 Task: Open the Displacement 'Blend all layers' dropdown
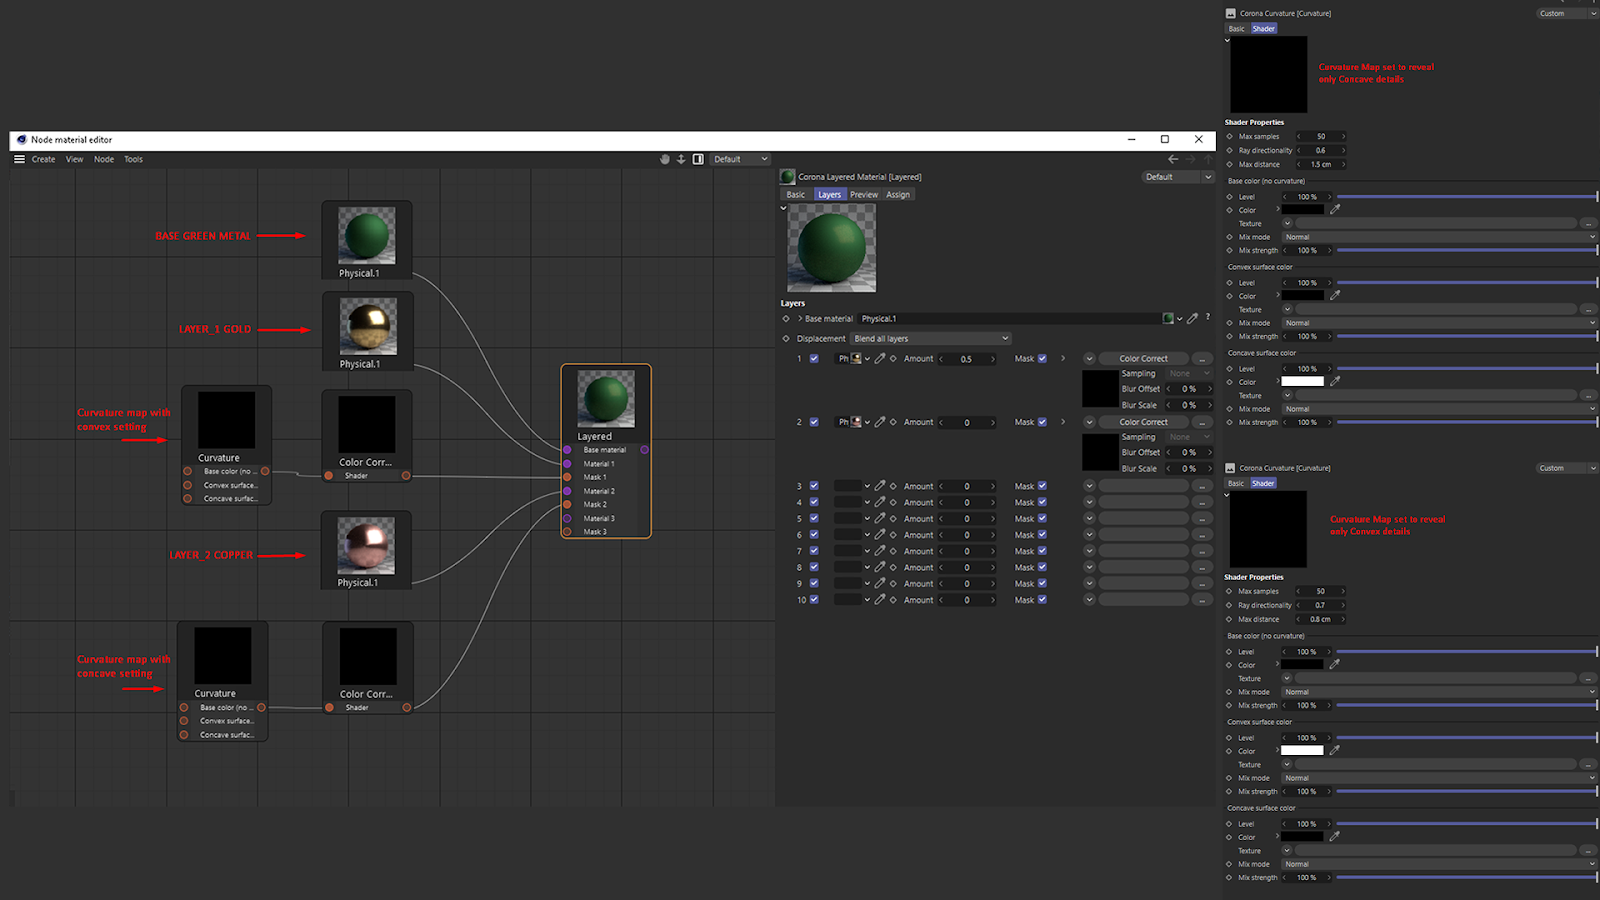931,338
